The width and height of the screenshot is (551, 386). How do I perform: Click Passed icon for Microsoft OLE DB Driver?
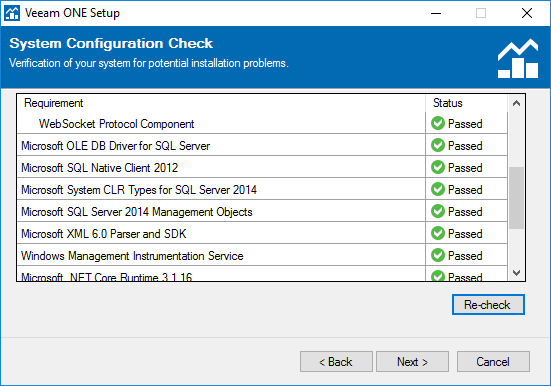click(x=438, y=145)
